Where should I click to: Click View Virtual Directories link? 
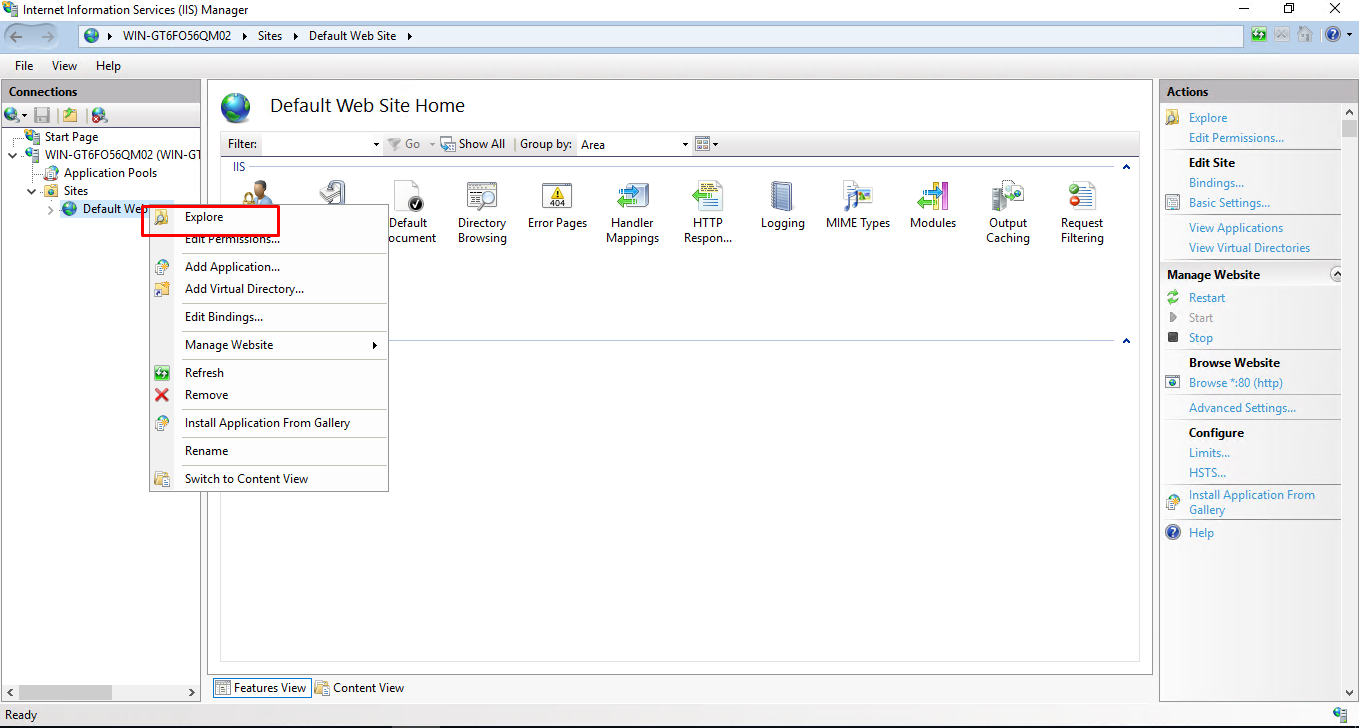(1249, 248)
